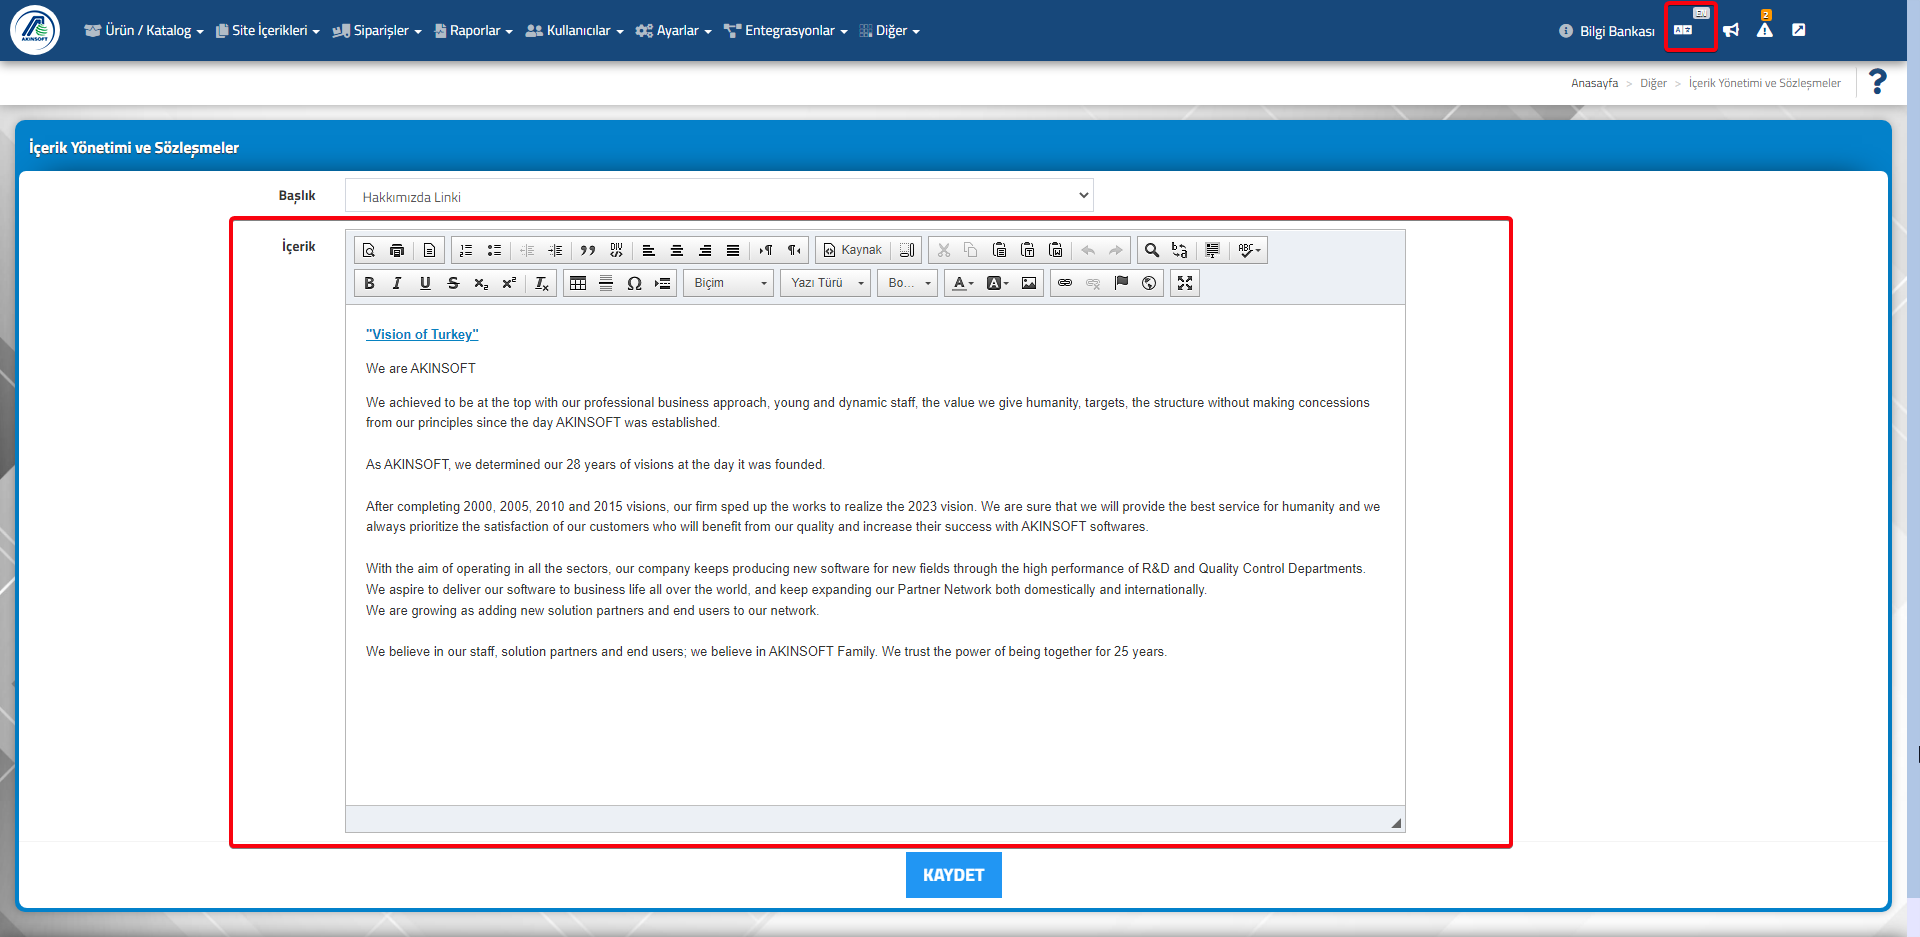The image size is (1920, 937).
Task: Click the globe icon in editor toolbar
Action: (x=1149, y=283)
